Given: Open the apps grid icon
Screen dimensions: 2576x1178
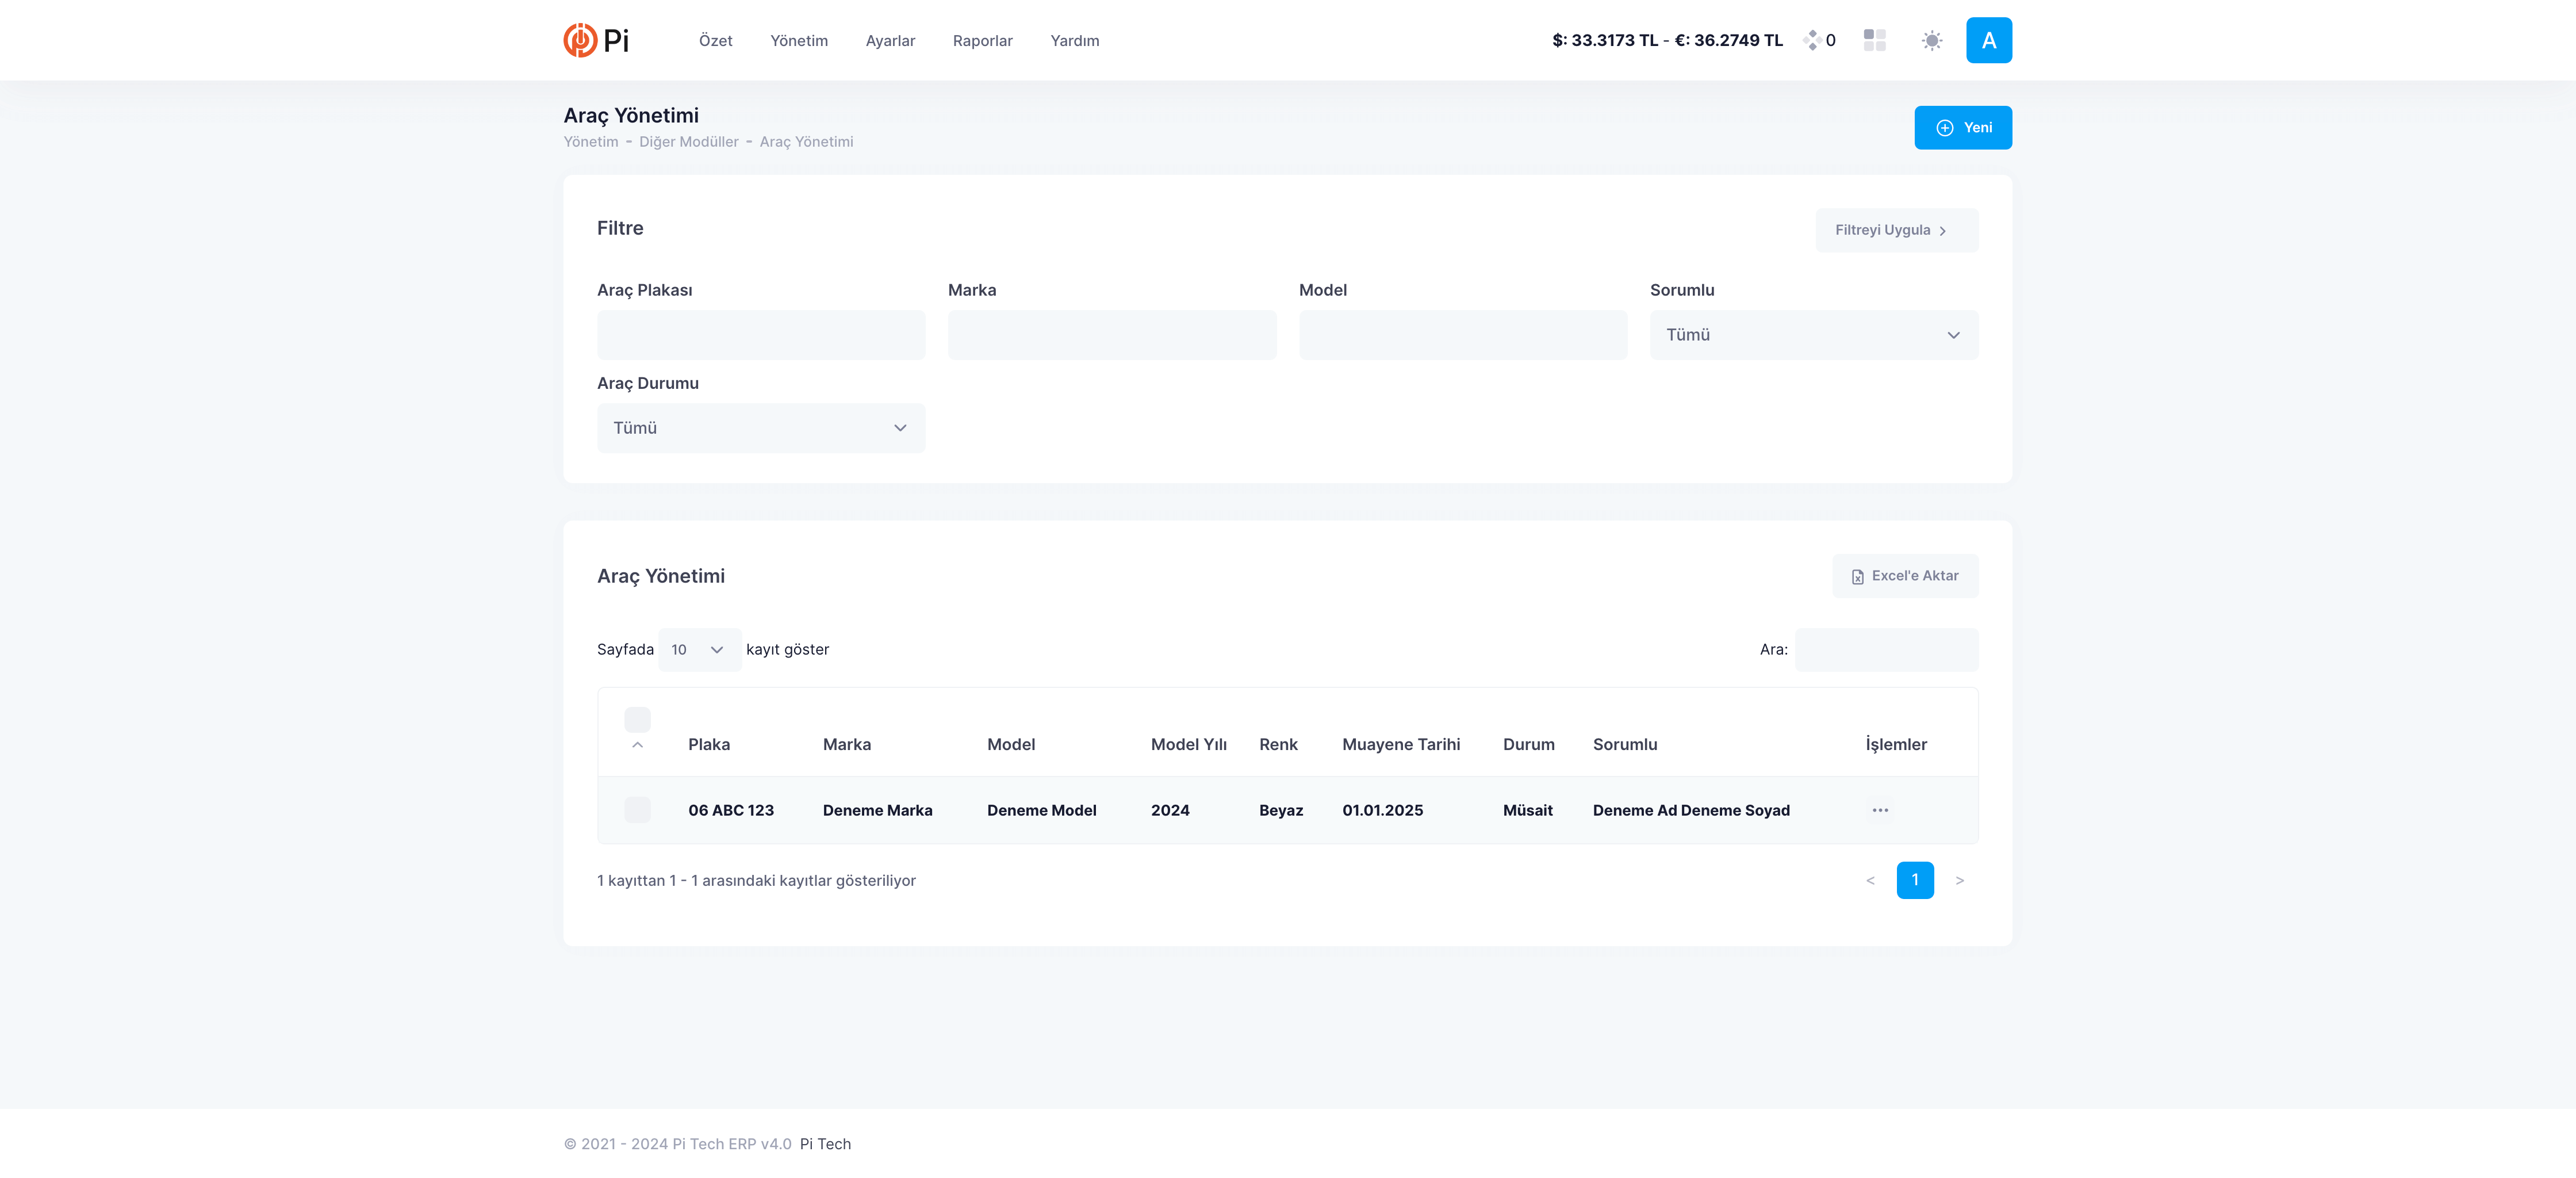Looking at the screenshot, I should [1874, 40].
